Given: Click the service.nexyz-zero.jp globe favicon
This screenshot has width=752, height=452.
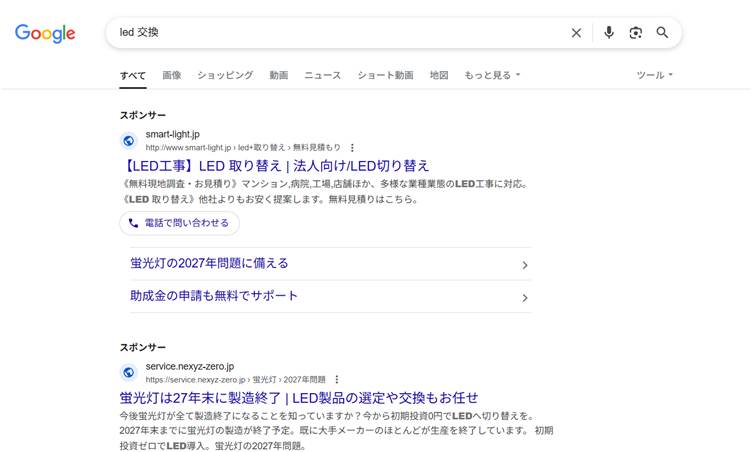Looking at the screenshot, I should 129,372.
